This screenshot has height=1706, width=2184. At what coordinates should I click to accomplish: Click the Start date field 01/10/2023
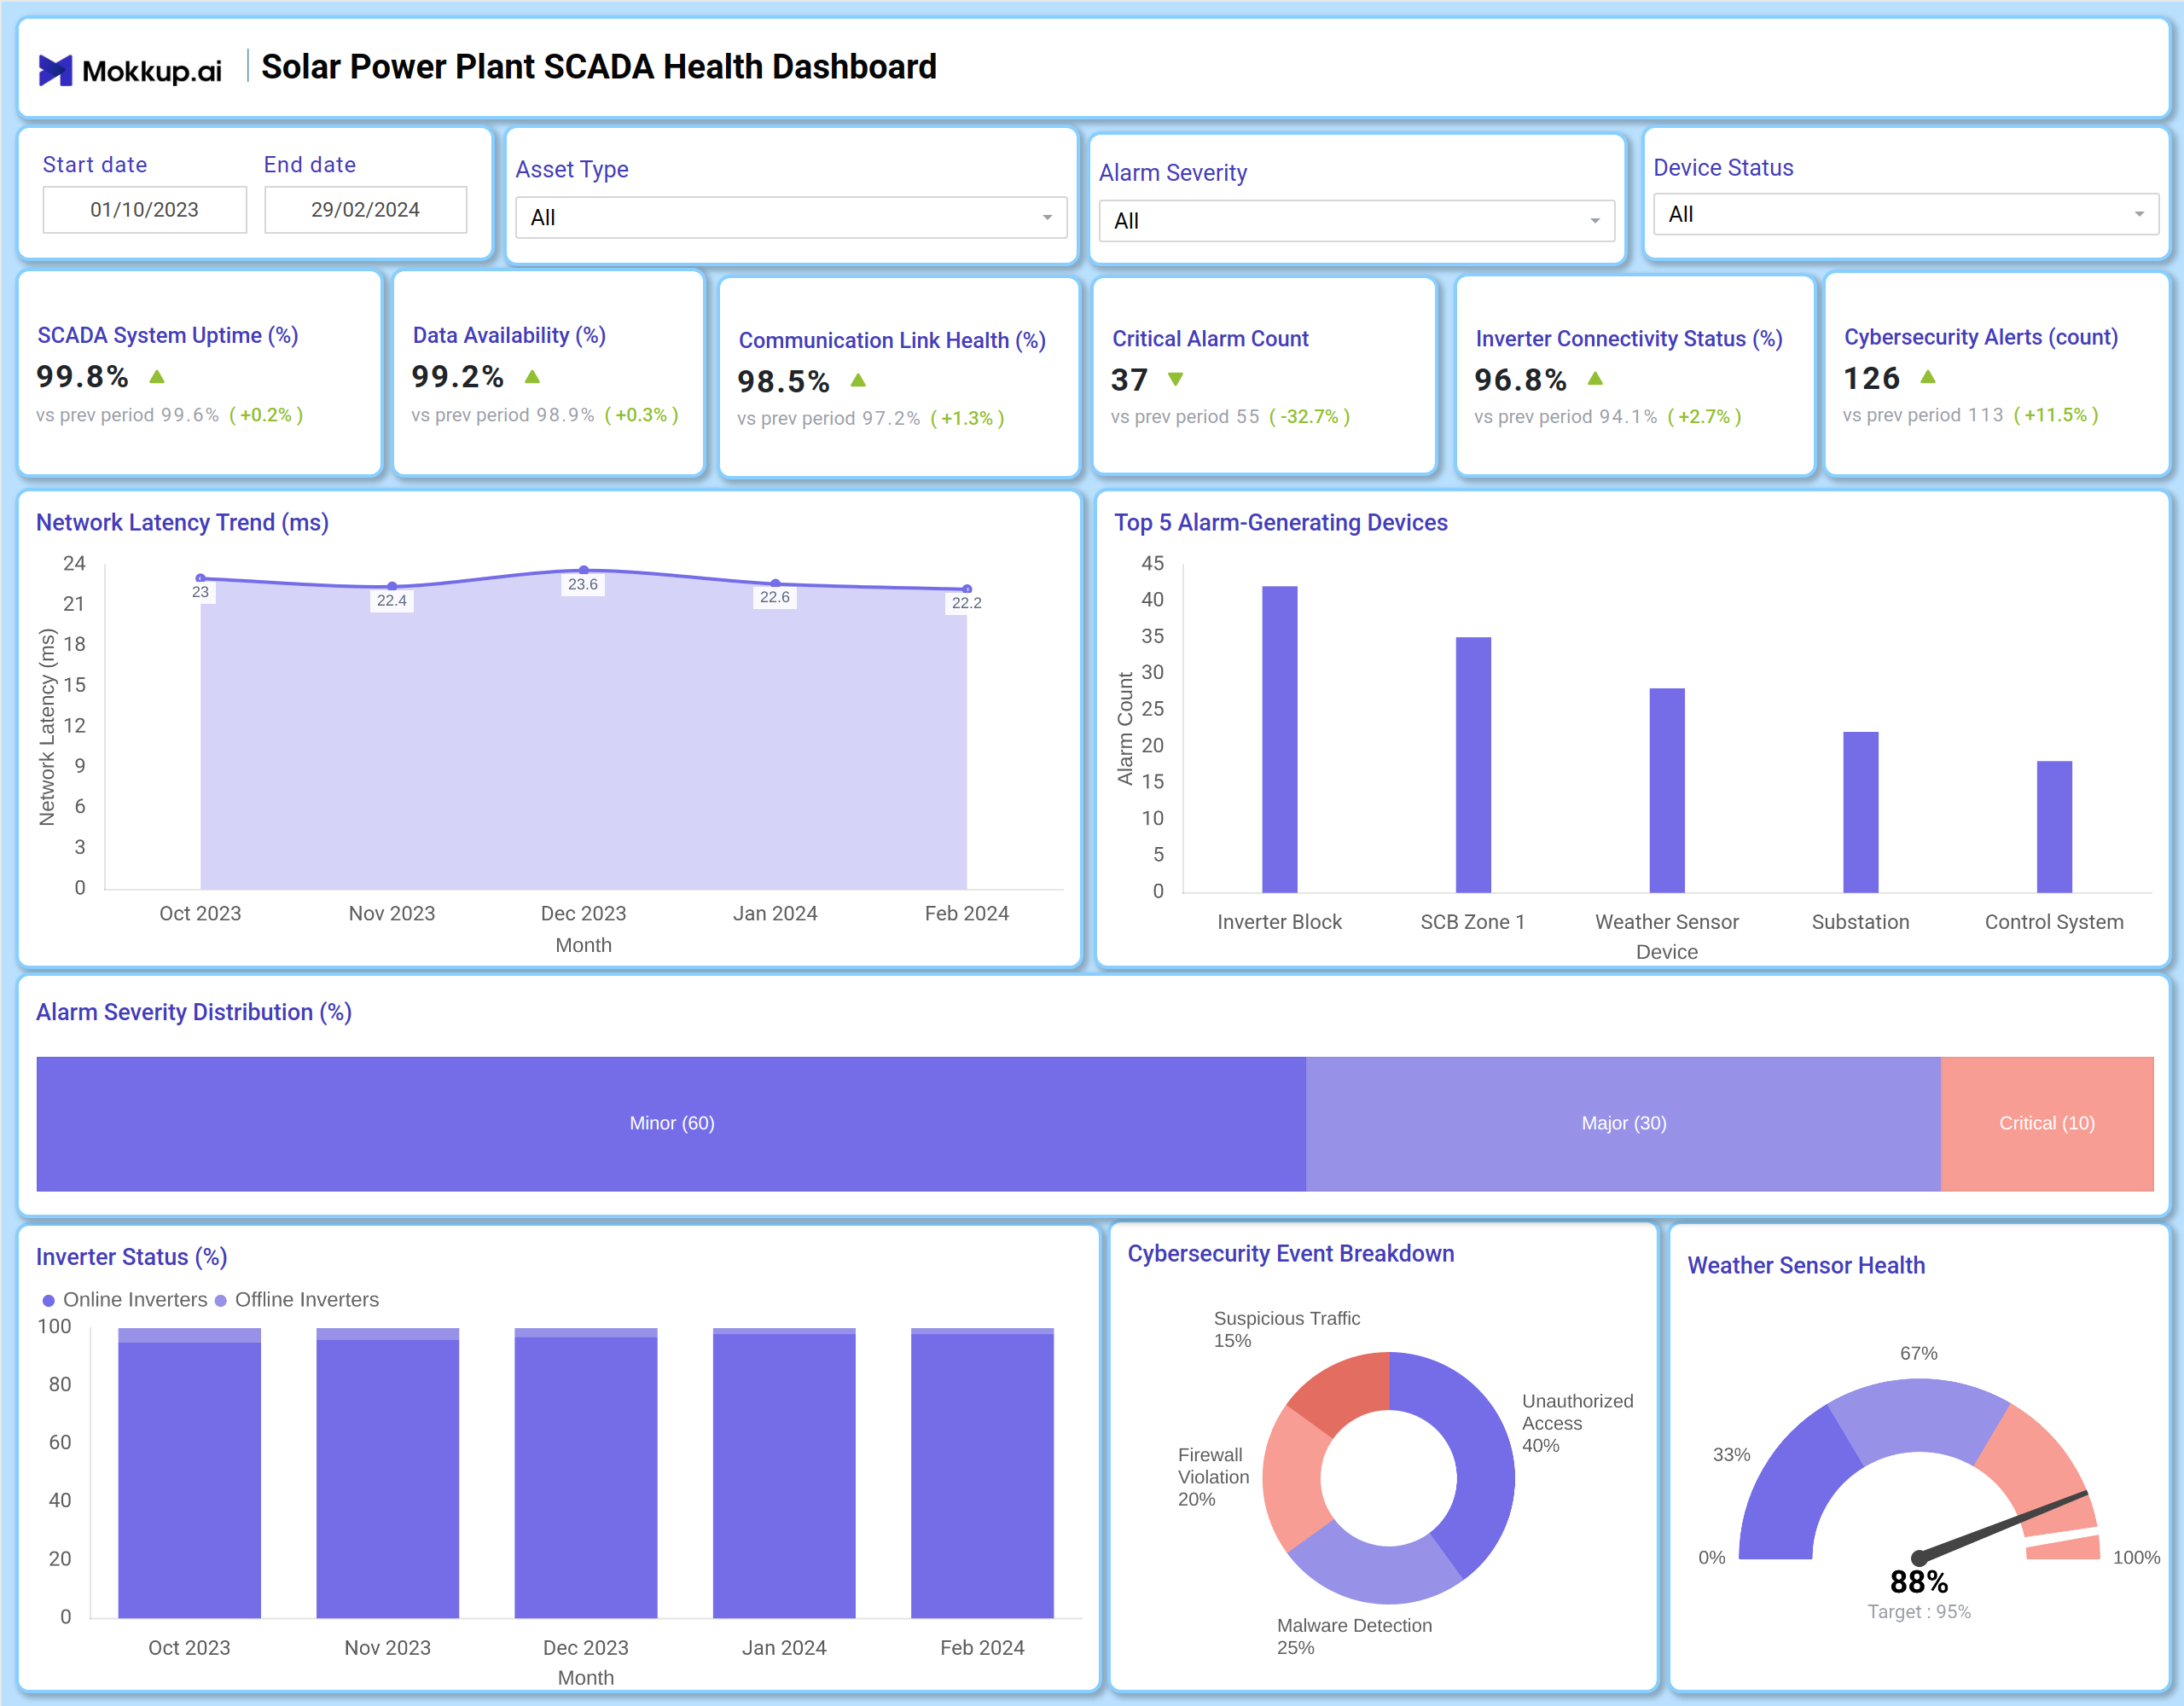pyautogui.click(x=145, y=210)
